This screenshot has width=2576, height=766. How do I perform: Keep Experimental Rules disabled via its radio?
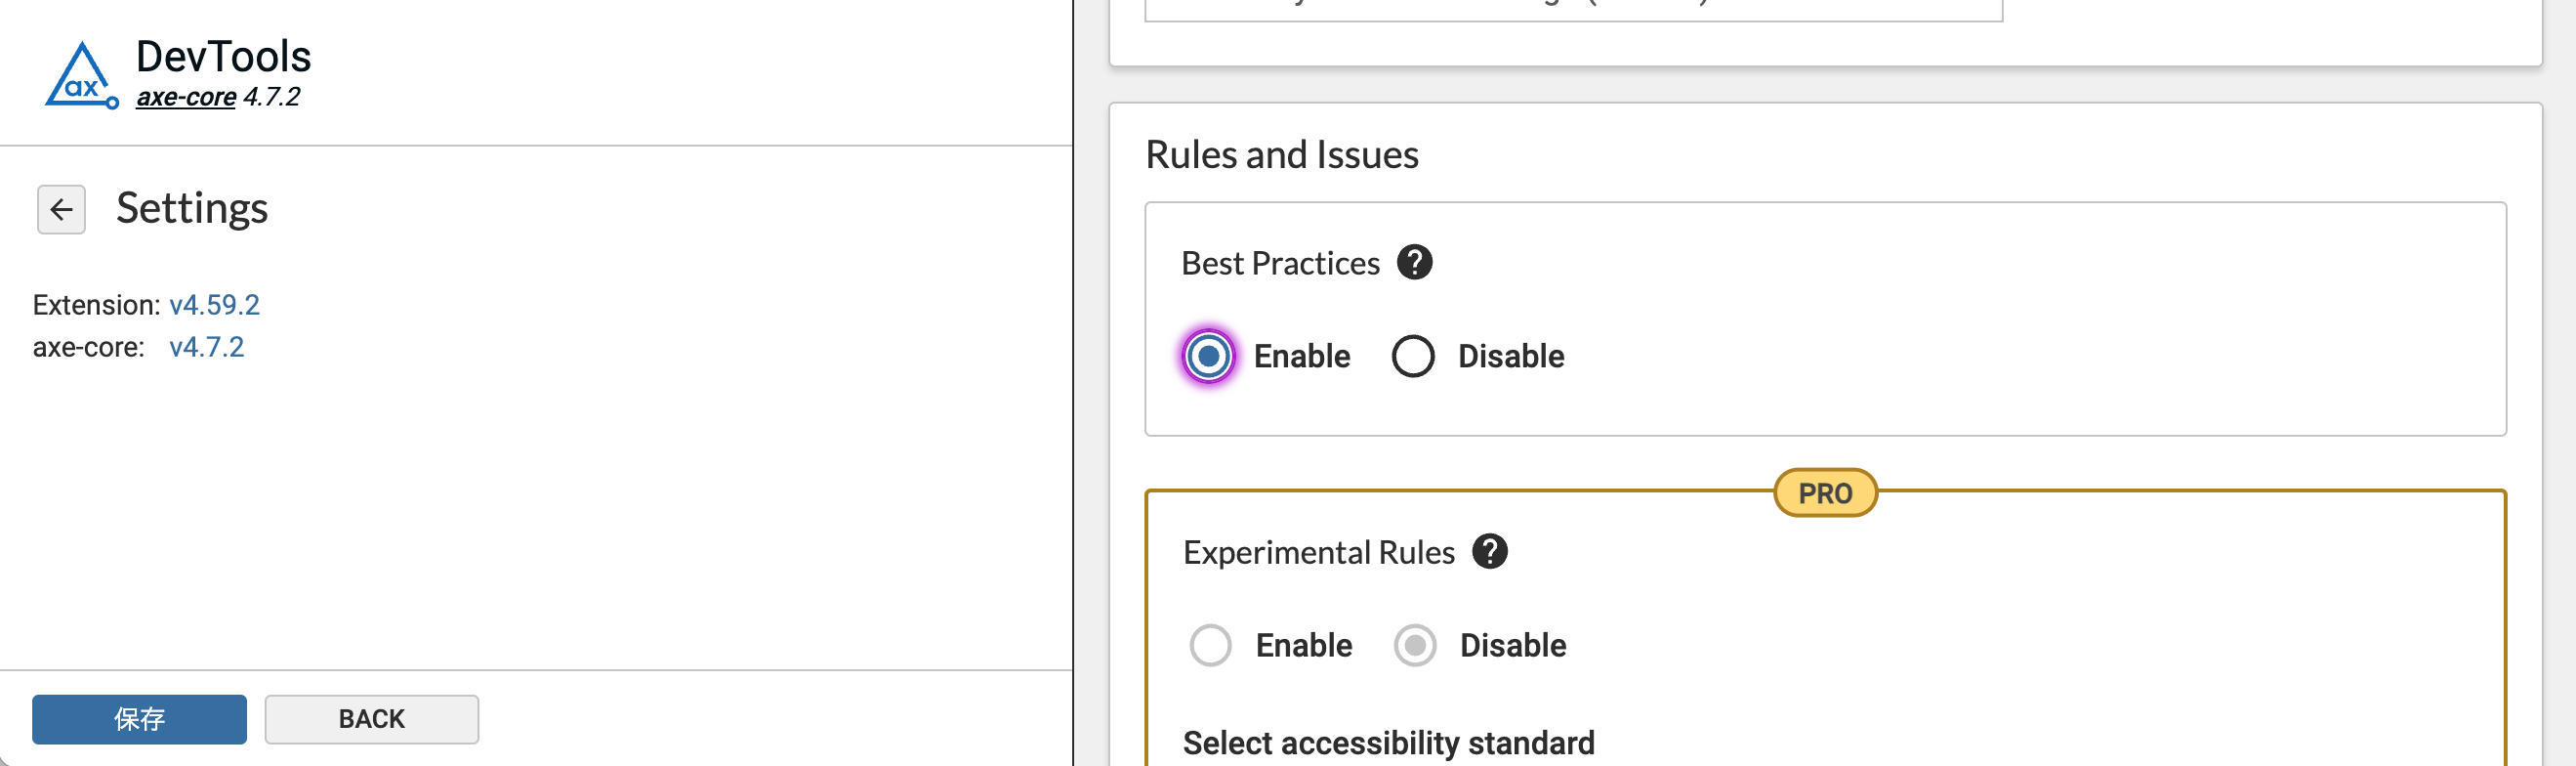click(x=1413, y=645)
